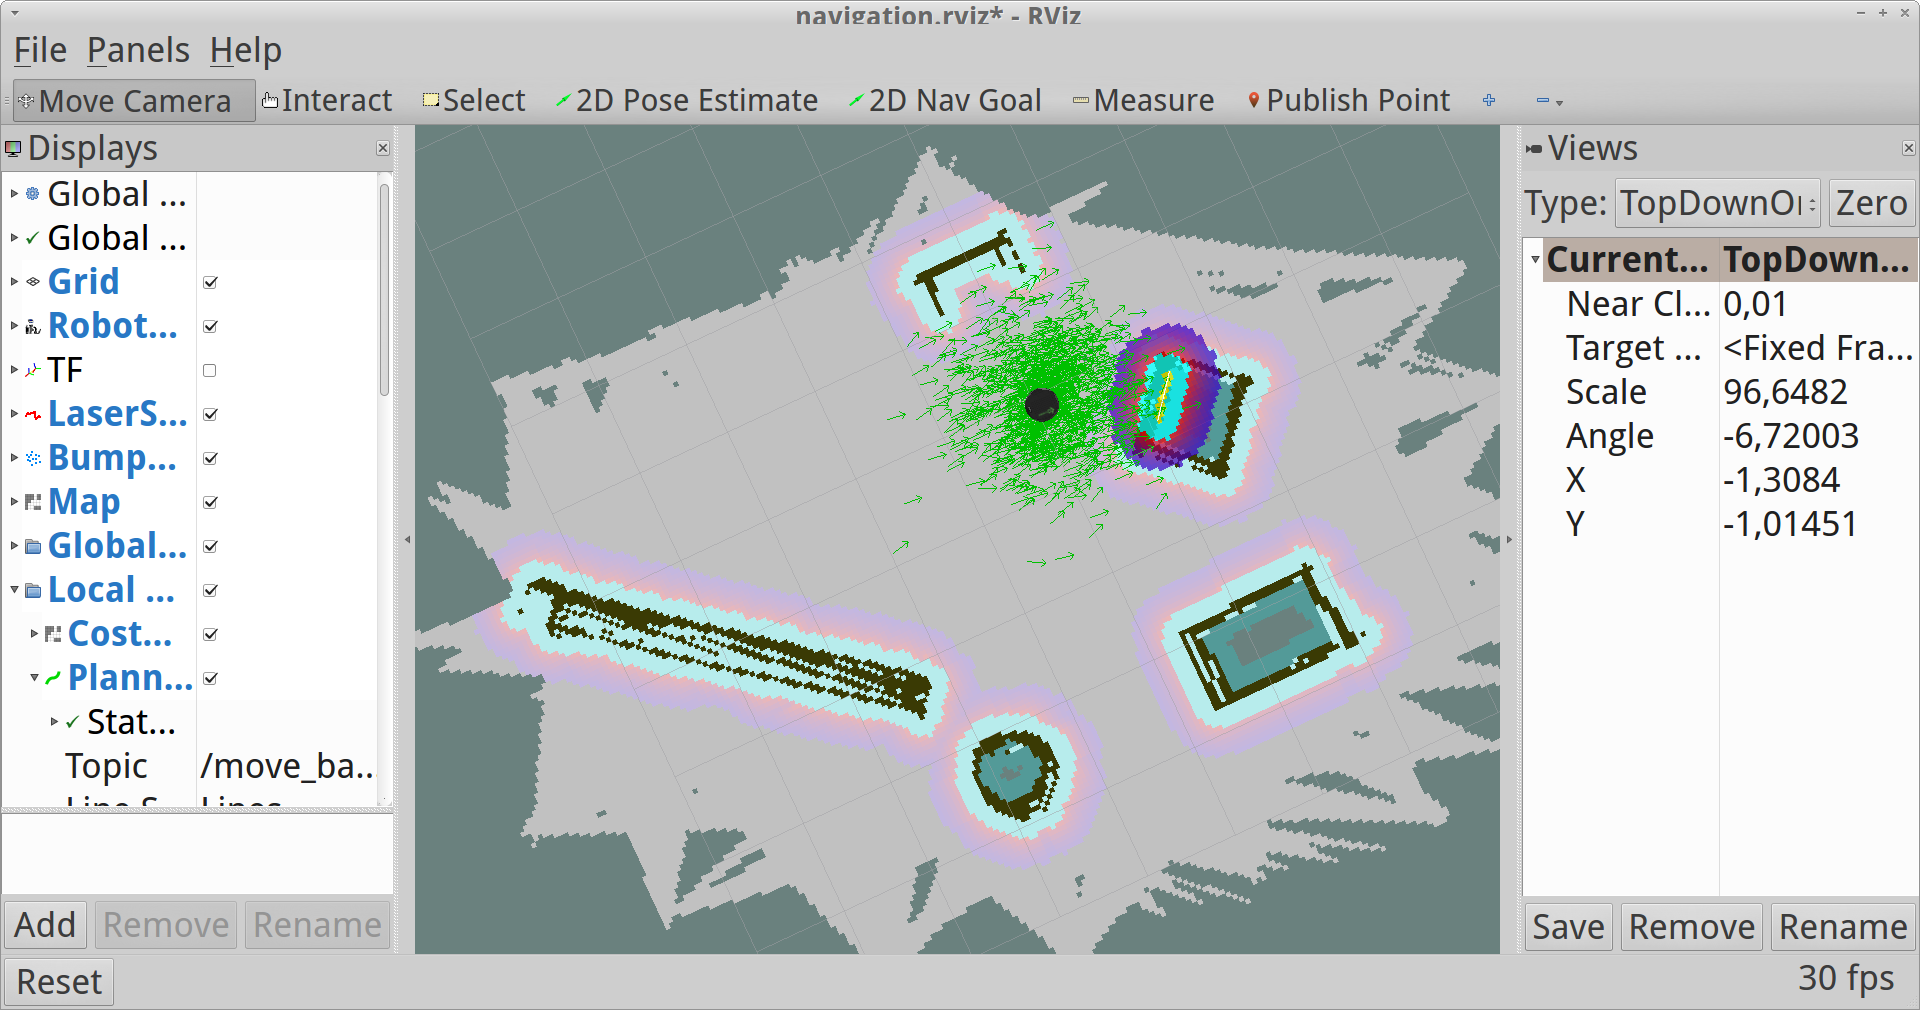Choose the Measure tool

click(1143, 101)
